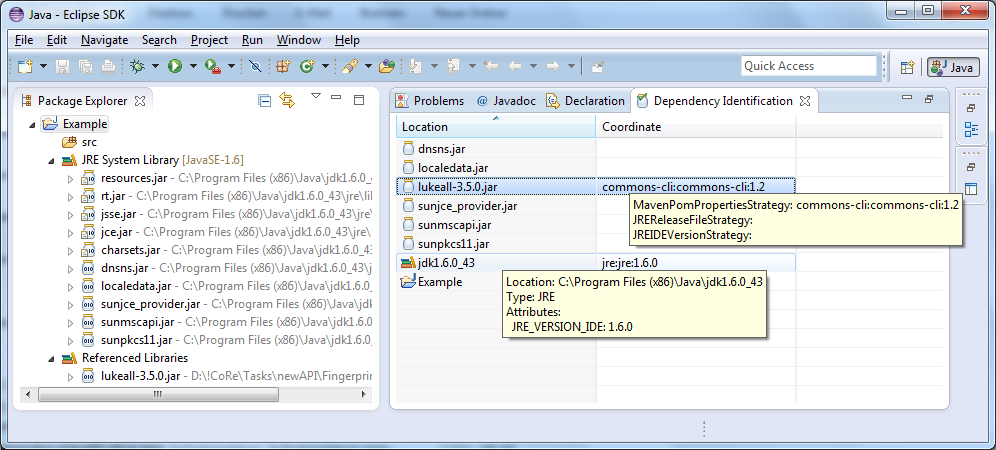Sort by the Location column header
This screenshot has height=450, width=996.
pyautogui.click(x=495, y=126)
